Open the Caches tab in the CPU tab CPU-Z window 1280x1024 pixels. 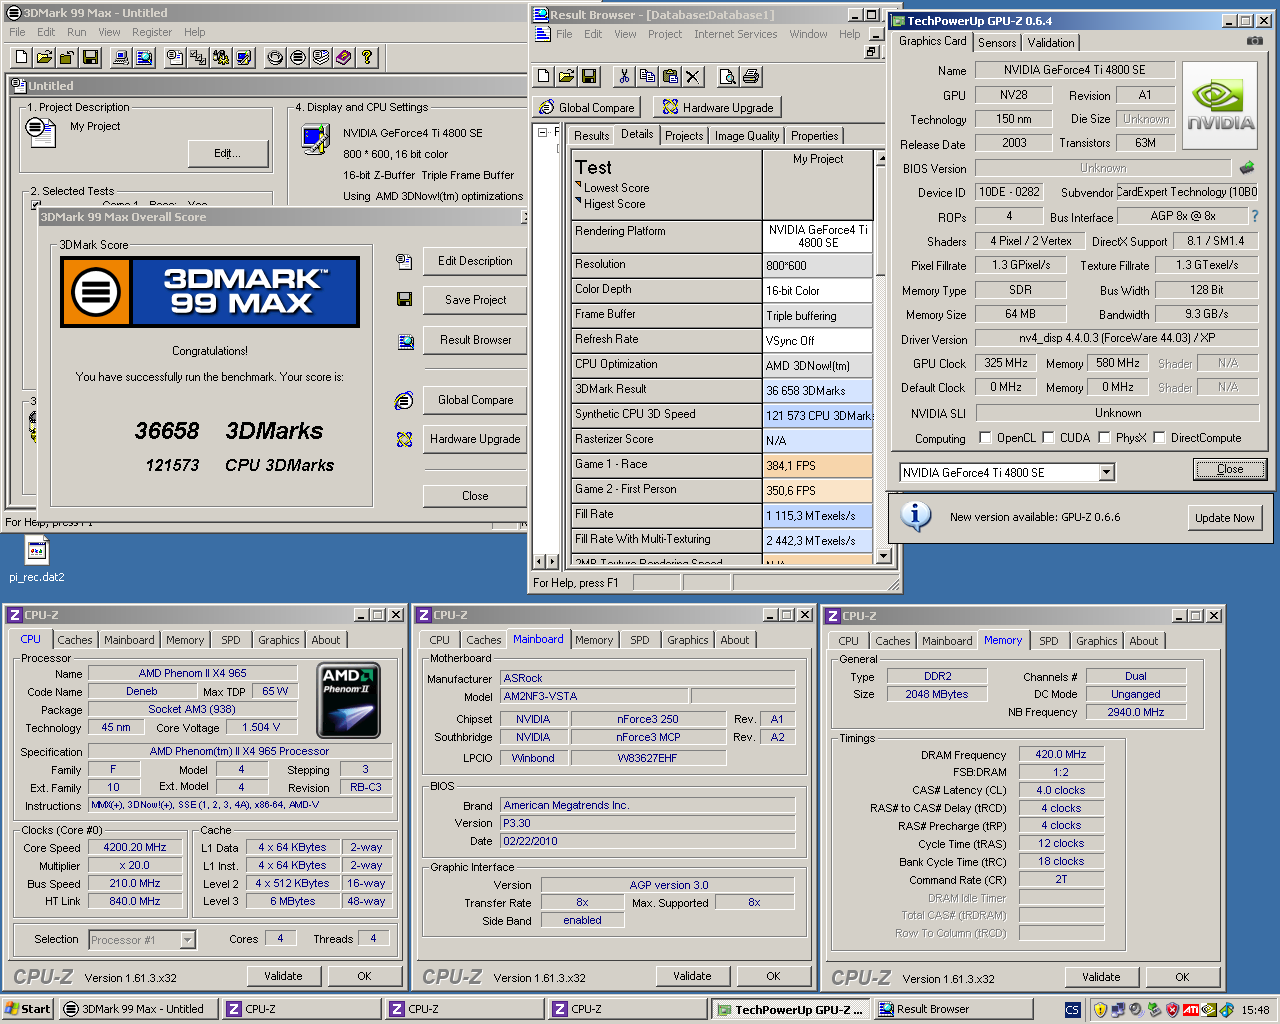[75, 640]
